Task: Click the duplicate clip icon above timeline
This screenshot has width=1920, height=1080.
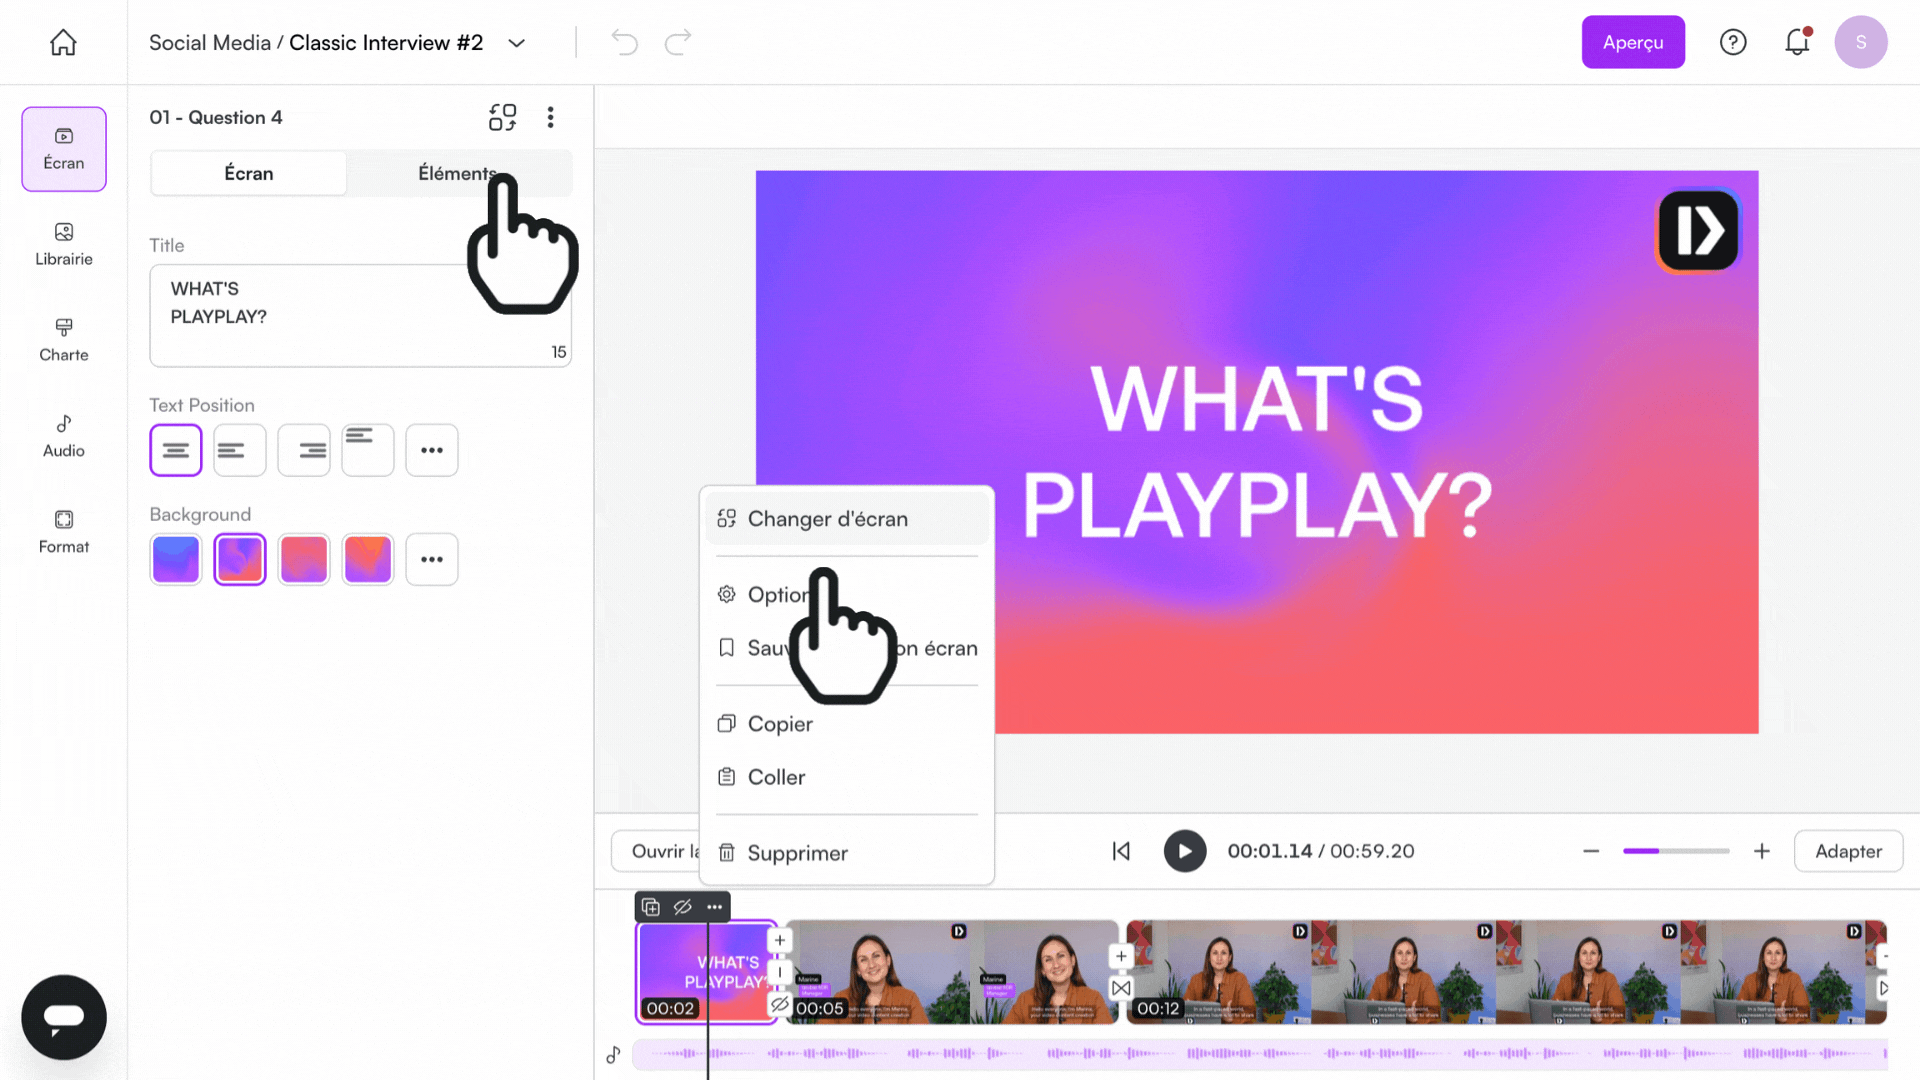Action: [651, 907]
